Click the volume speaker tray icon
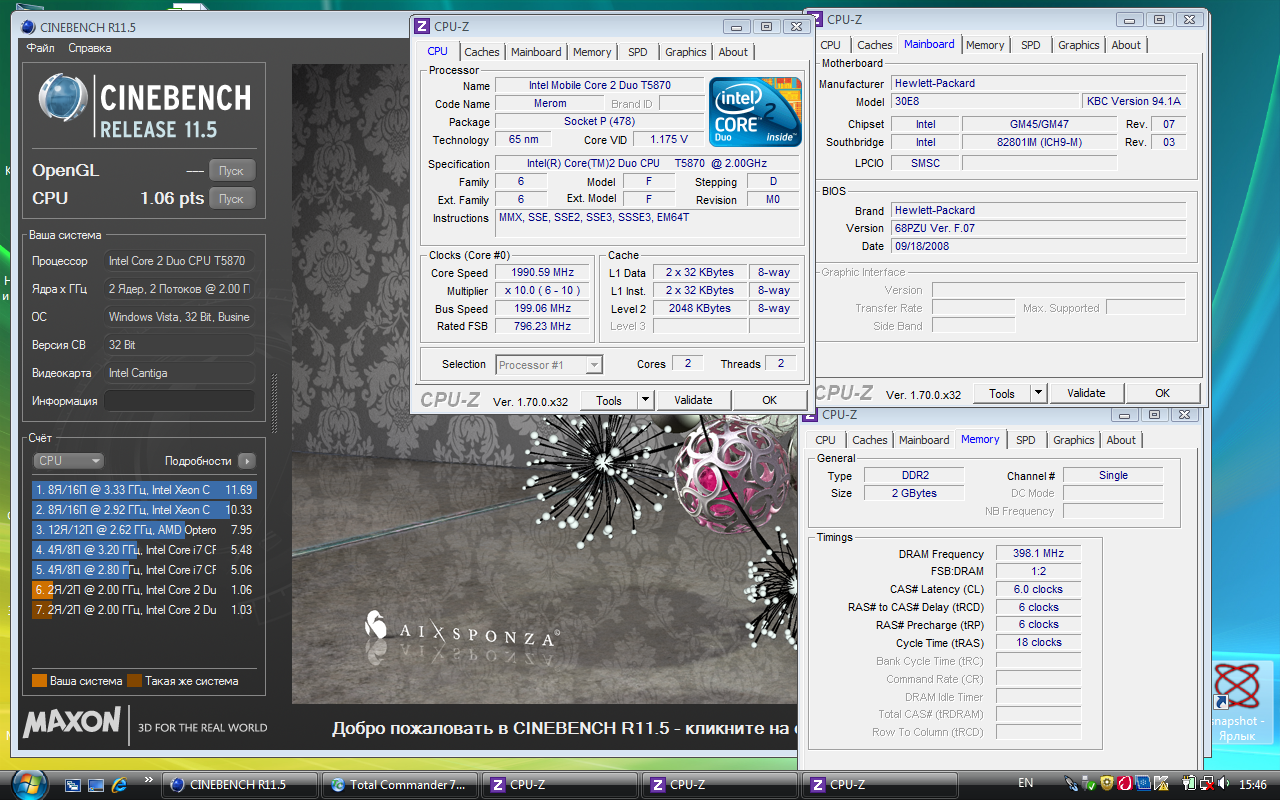1280x800 pixels. [1225, 784]
